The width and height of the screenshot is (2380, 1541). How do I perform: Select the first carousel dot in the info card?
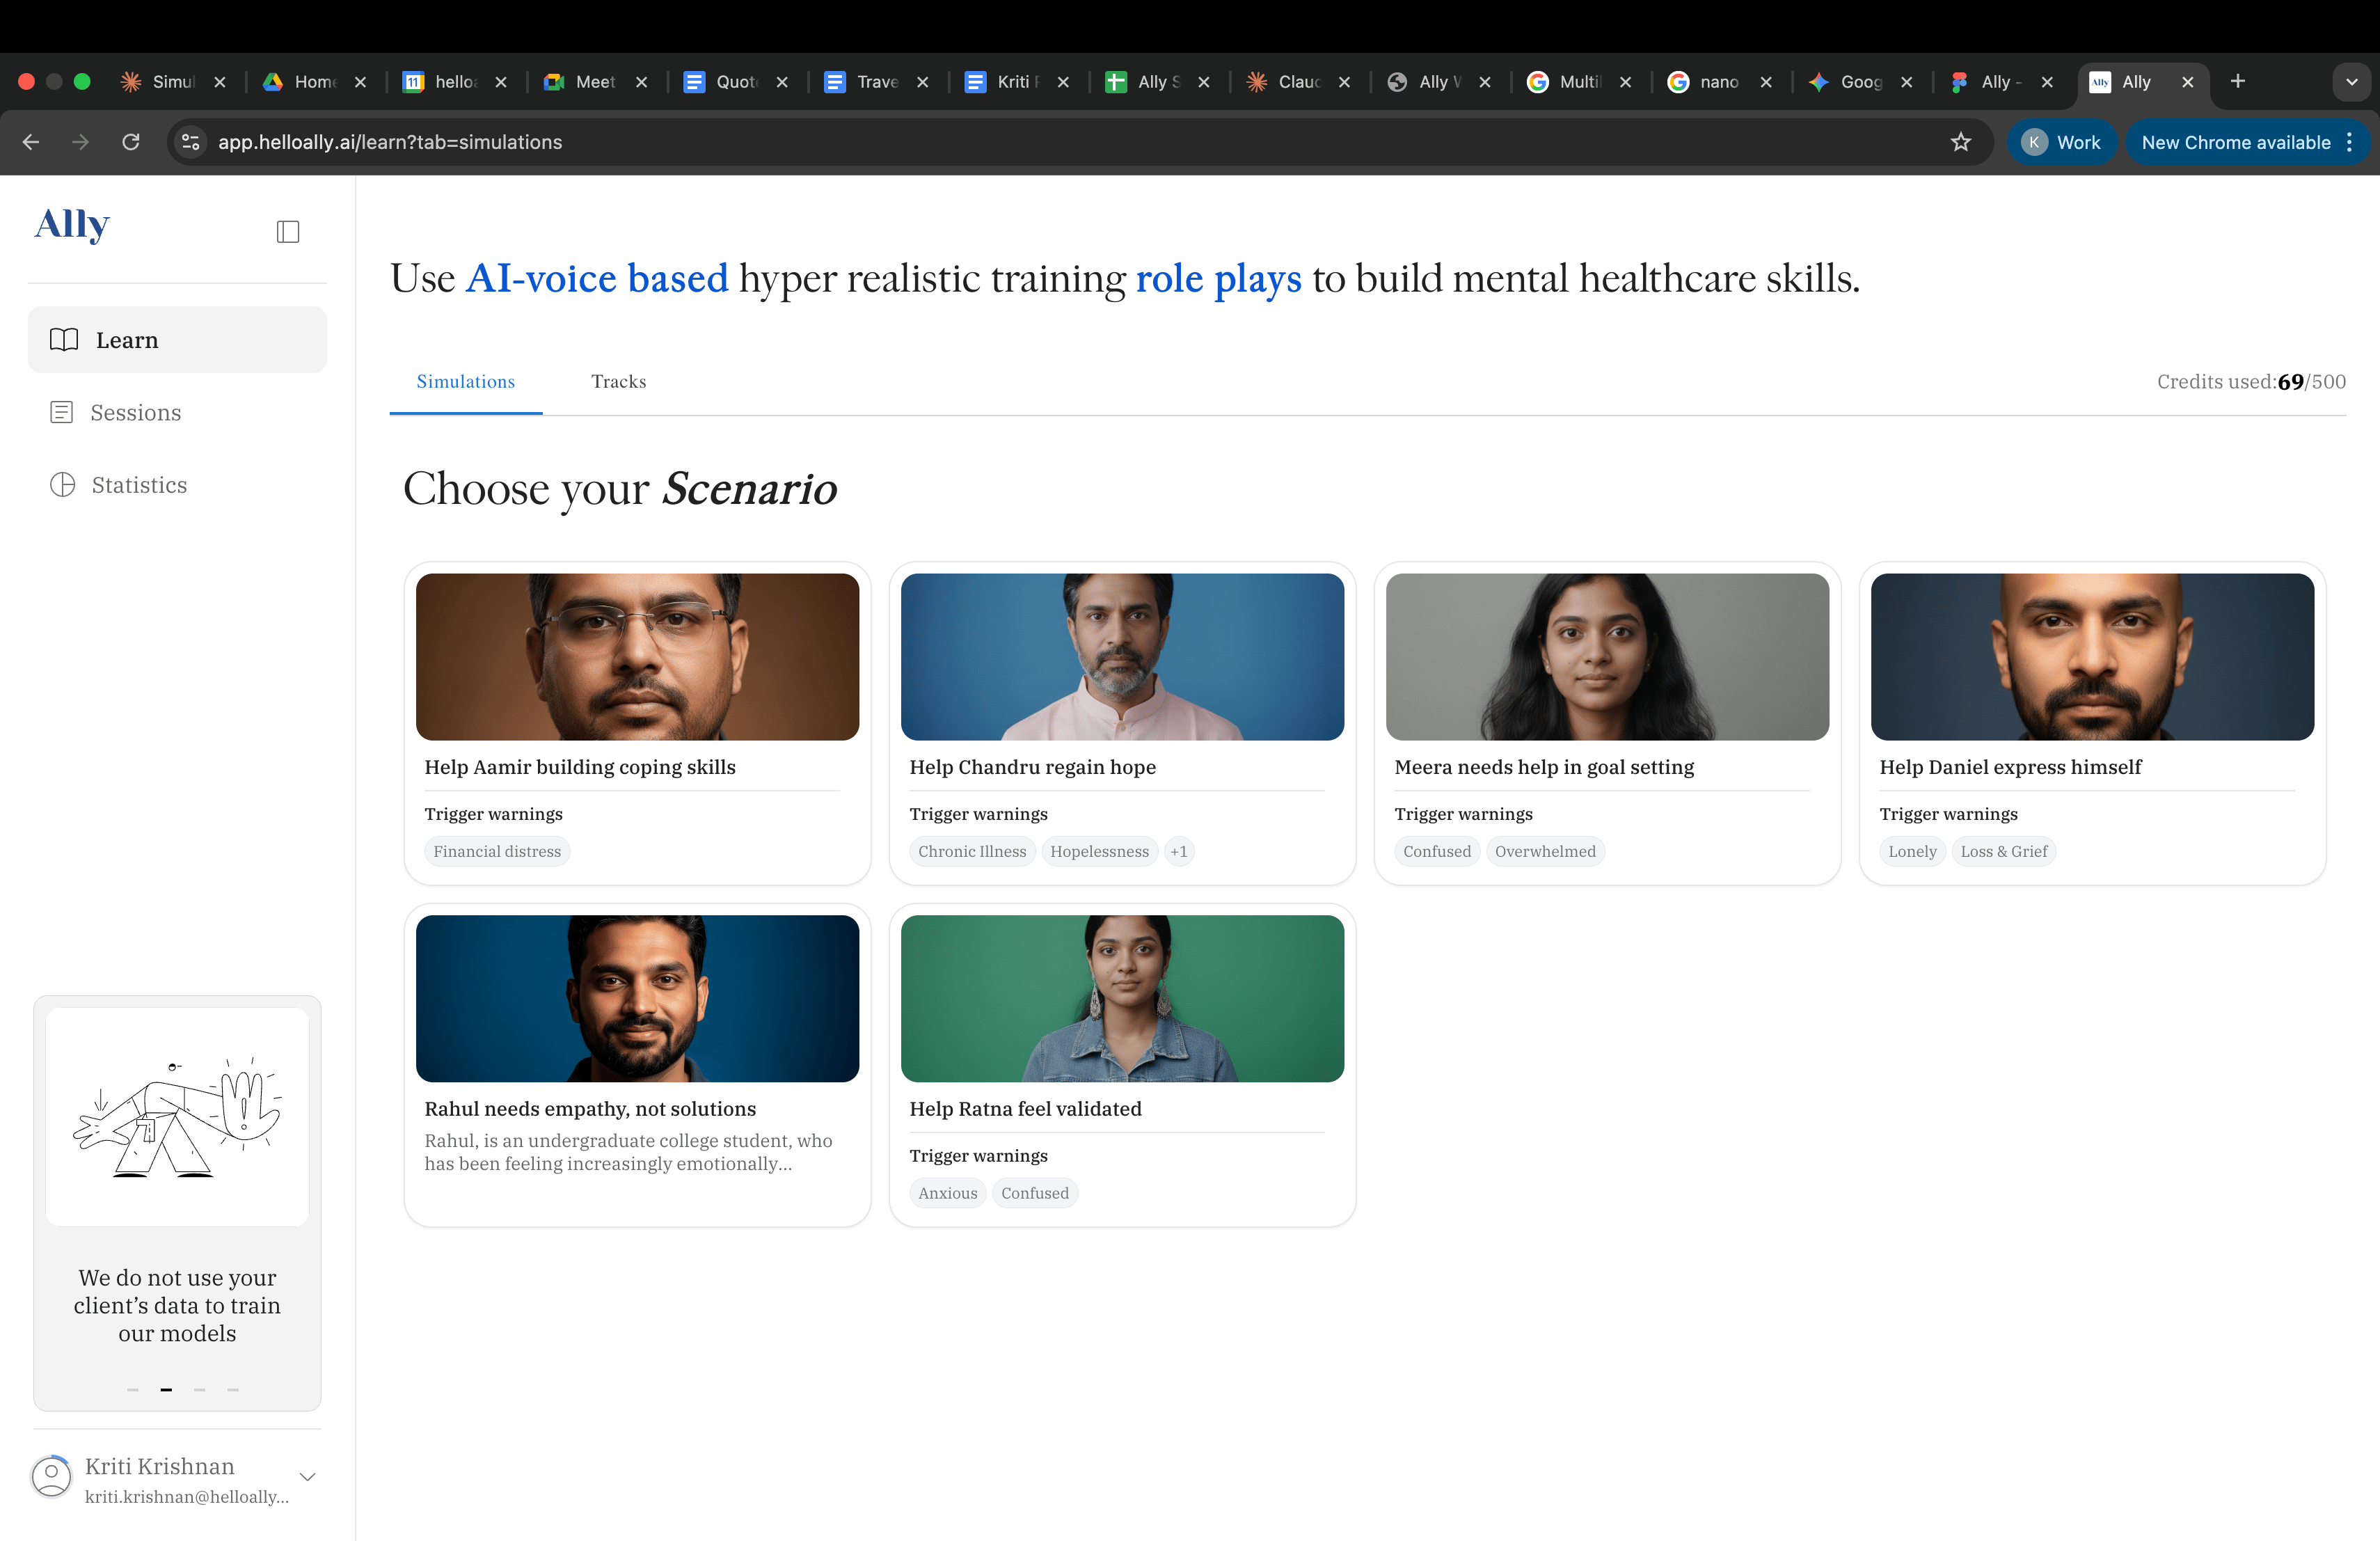[133, 1390]
